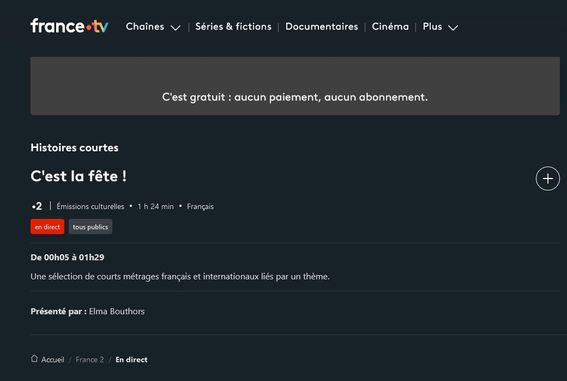This screenshot has width=567, height=381.
Task: Click the C'est la fête ! heading
Action: pos(79,176)
